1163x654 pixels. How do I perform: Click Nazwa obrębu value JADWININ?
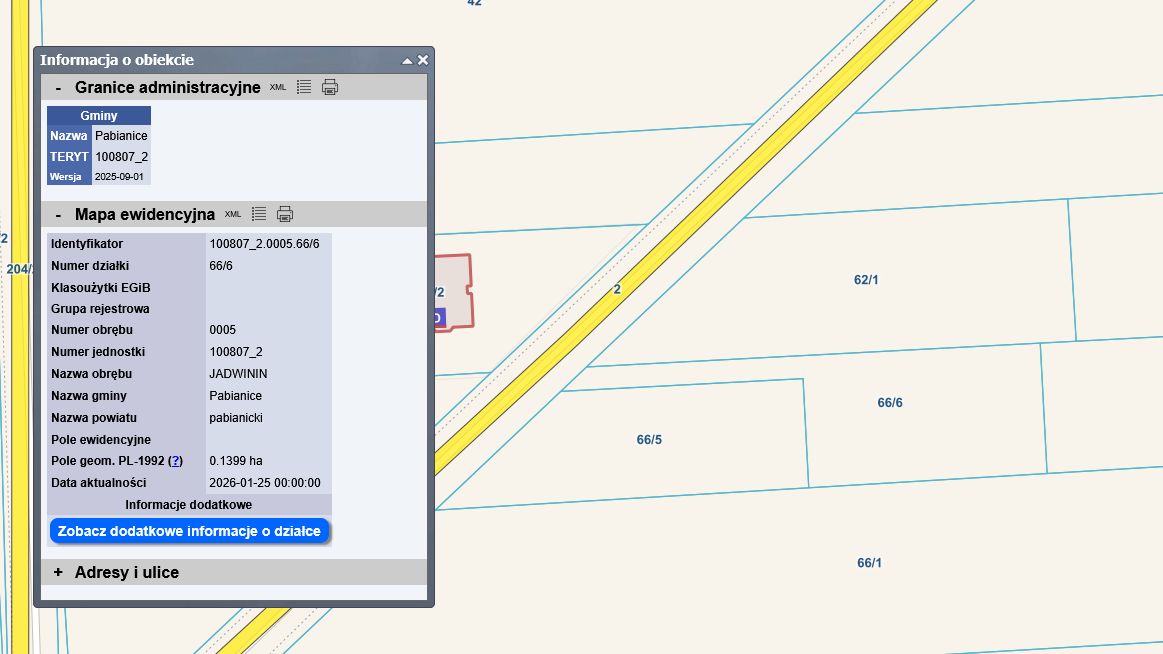click(238, 374)
